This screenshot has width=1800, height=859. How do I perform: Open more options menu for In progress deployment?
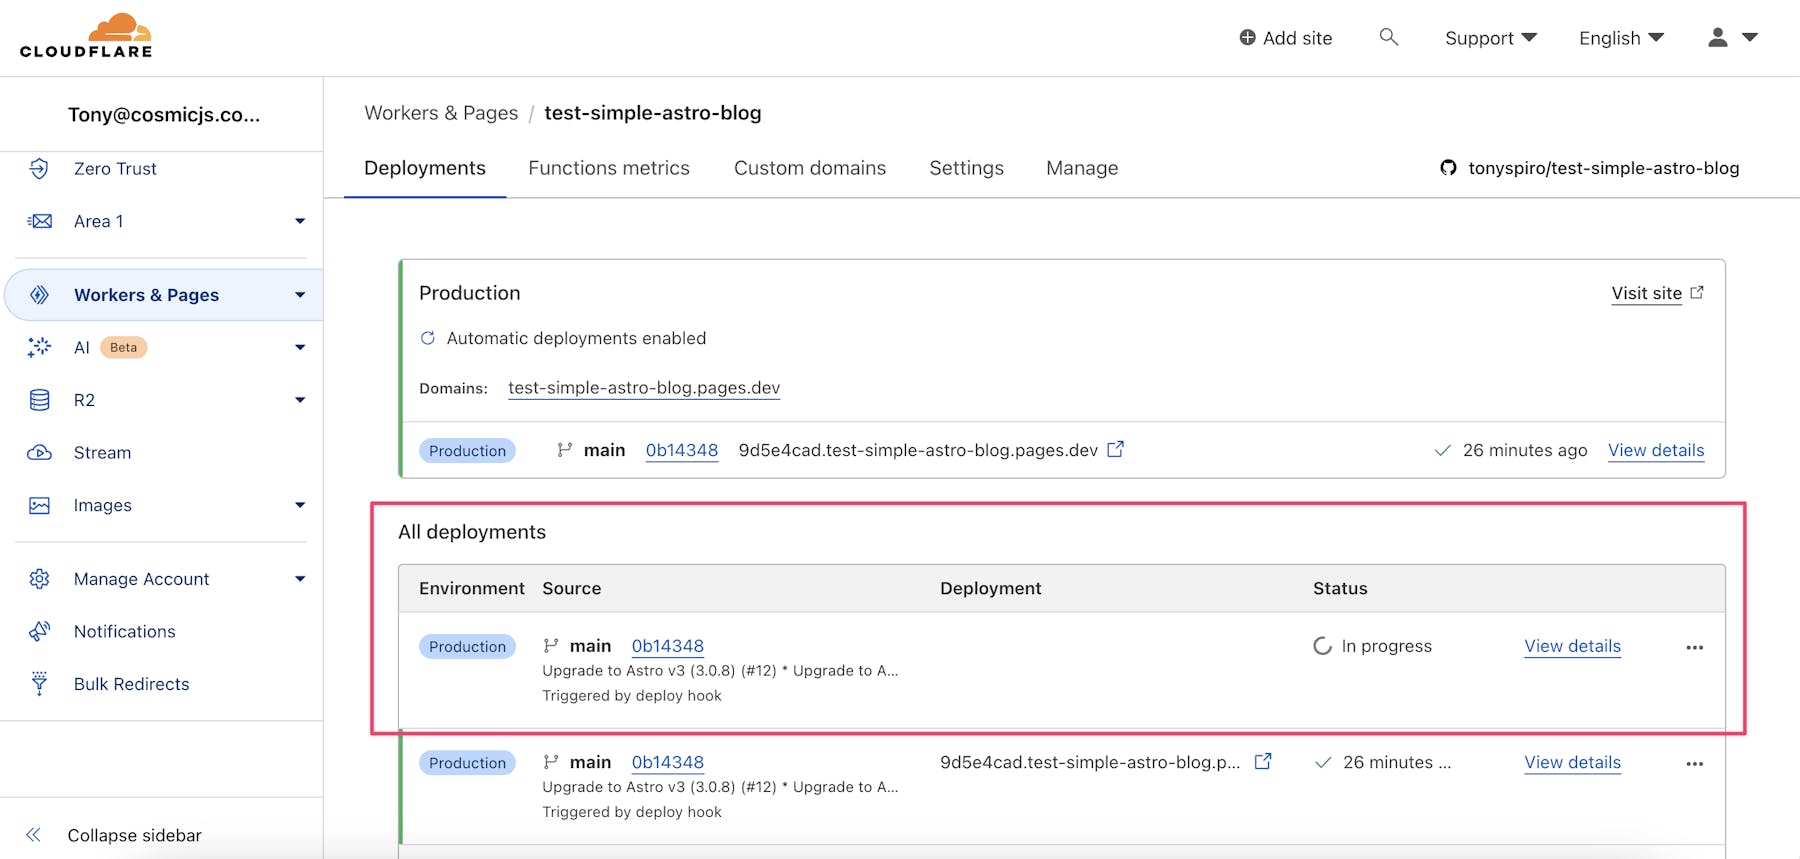tap(1694, 647)
